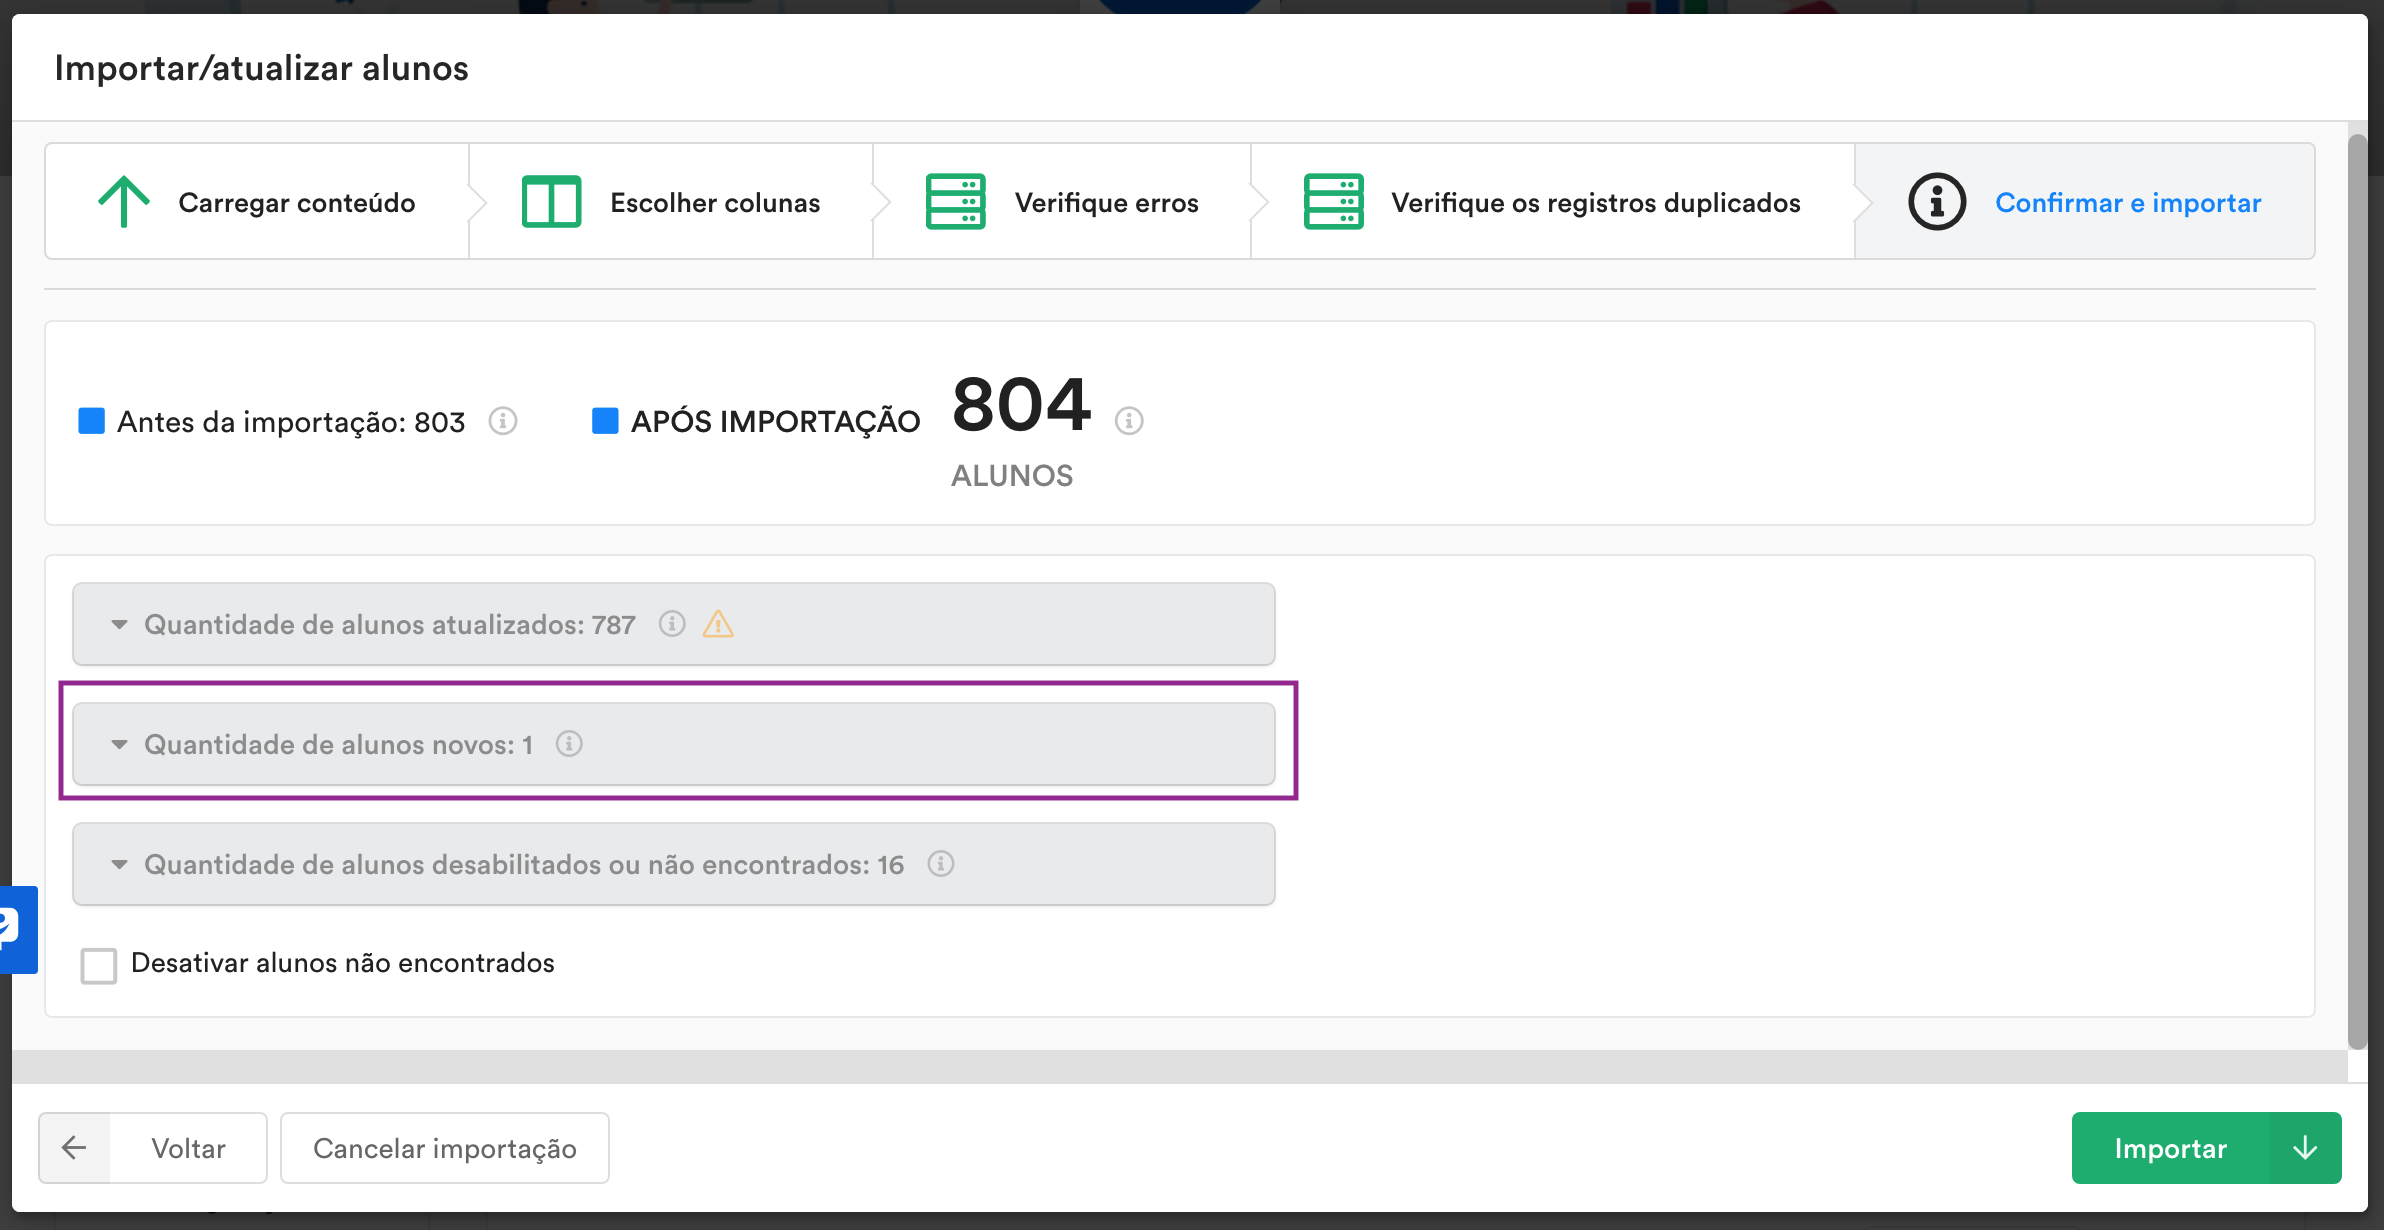The height and width of the screenshot is (1230, 2384).
Task: Go to Verifique os registros duplicados step
Action: coord(1595,203)
